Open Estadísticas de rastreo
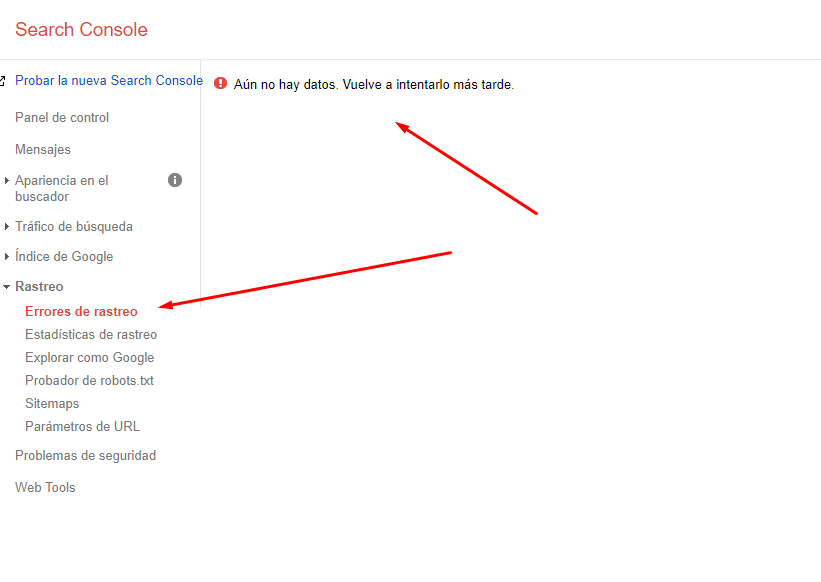Screen dimensions: 821x582 (91, 334)
